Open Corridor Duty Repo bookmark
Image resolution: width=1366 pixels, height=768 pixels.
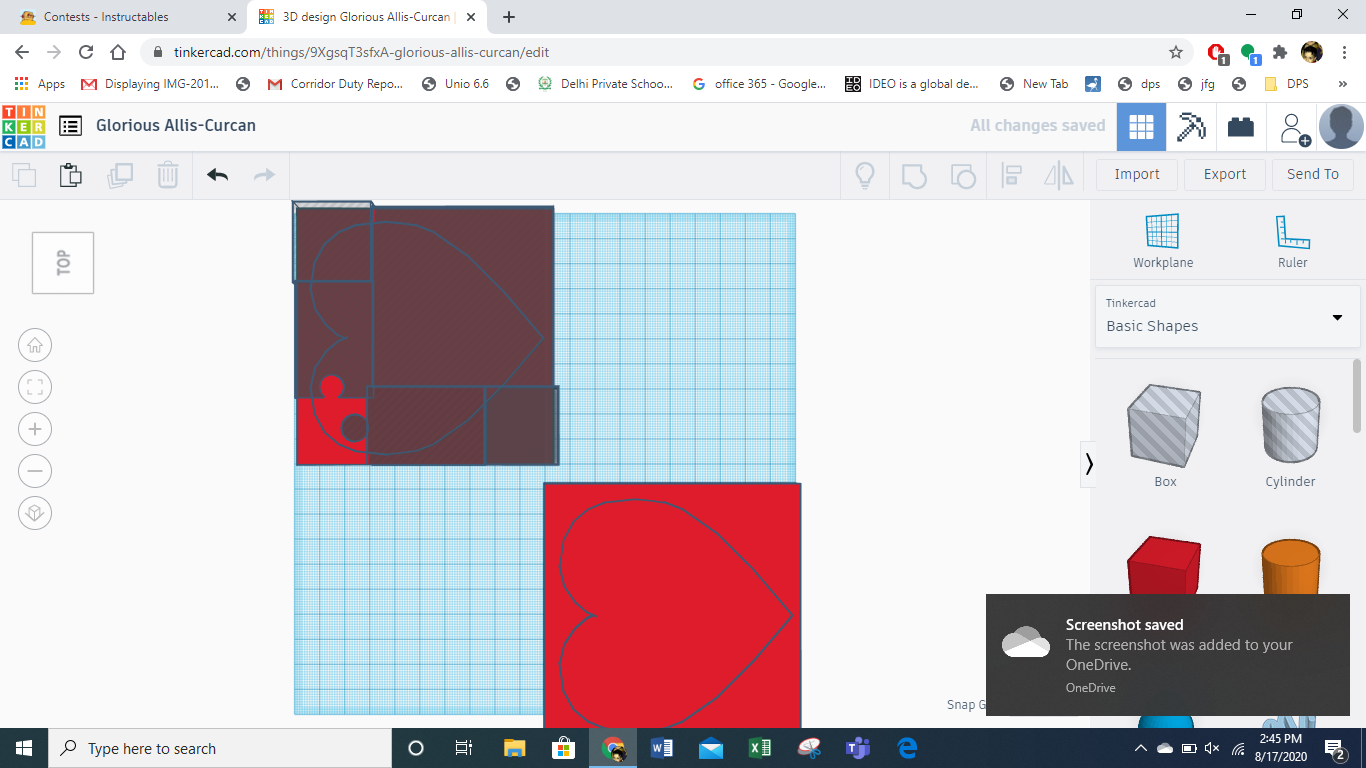point(335,84)
